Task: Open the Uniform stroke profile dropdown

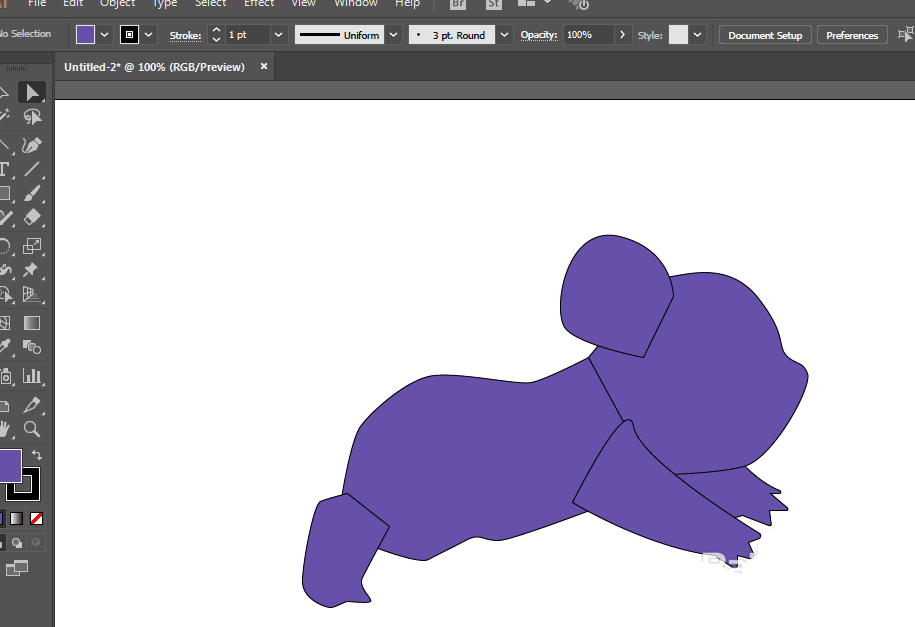Action: 393,35
